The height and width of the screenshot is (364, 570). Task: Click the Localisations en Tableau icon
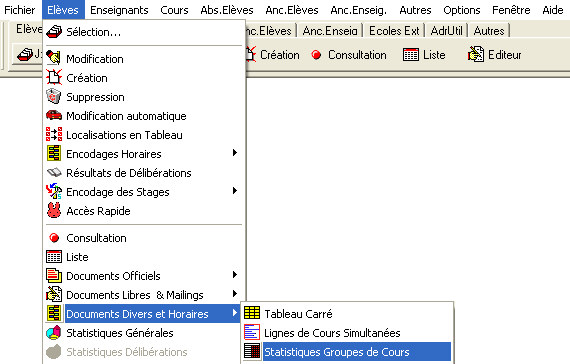[54, 135]
